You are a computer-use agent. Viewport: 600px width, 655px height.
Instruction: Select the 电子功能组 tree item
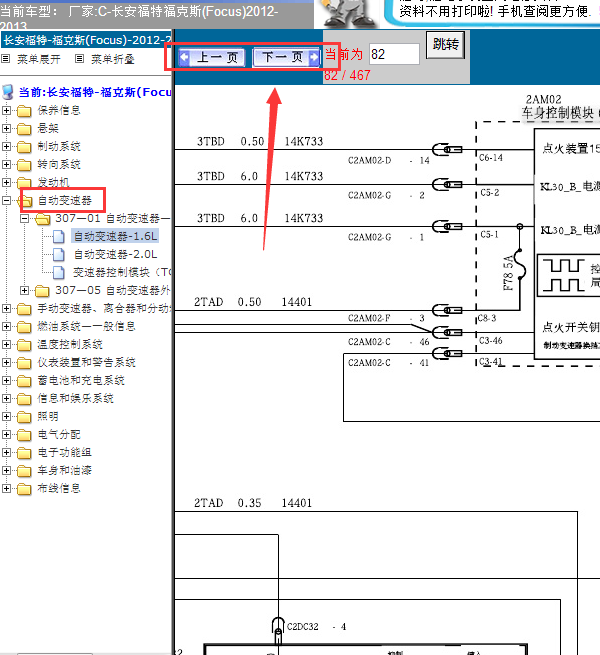pos(64,452)
